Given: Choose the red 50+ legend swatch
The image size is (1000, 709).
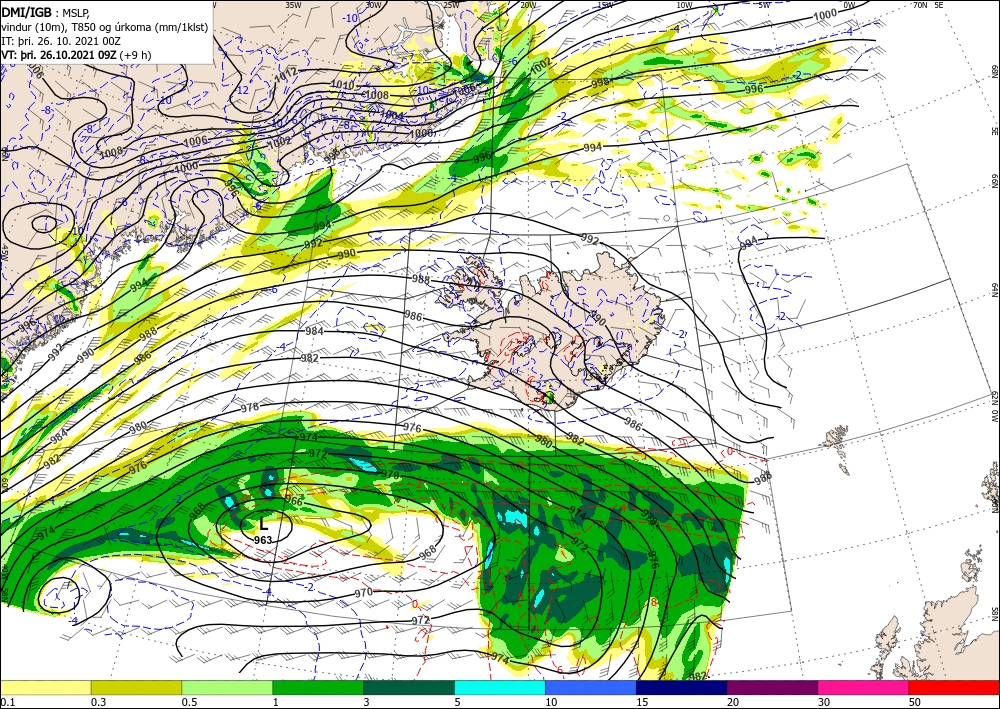Looking at the screenshot, I should (x=954, y=687).
